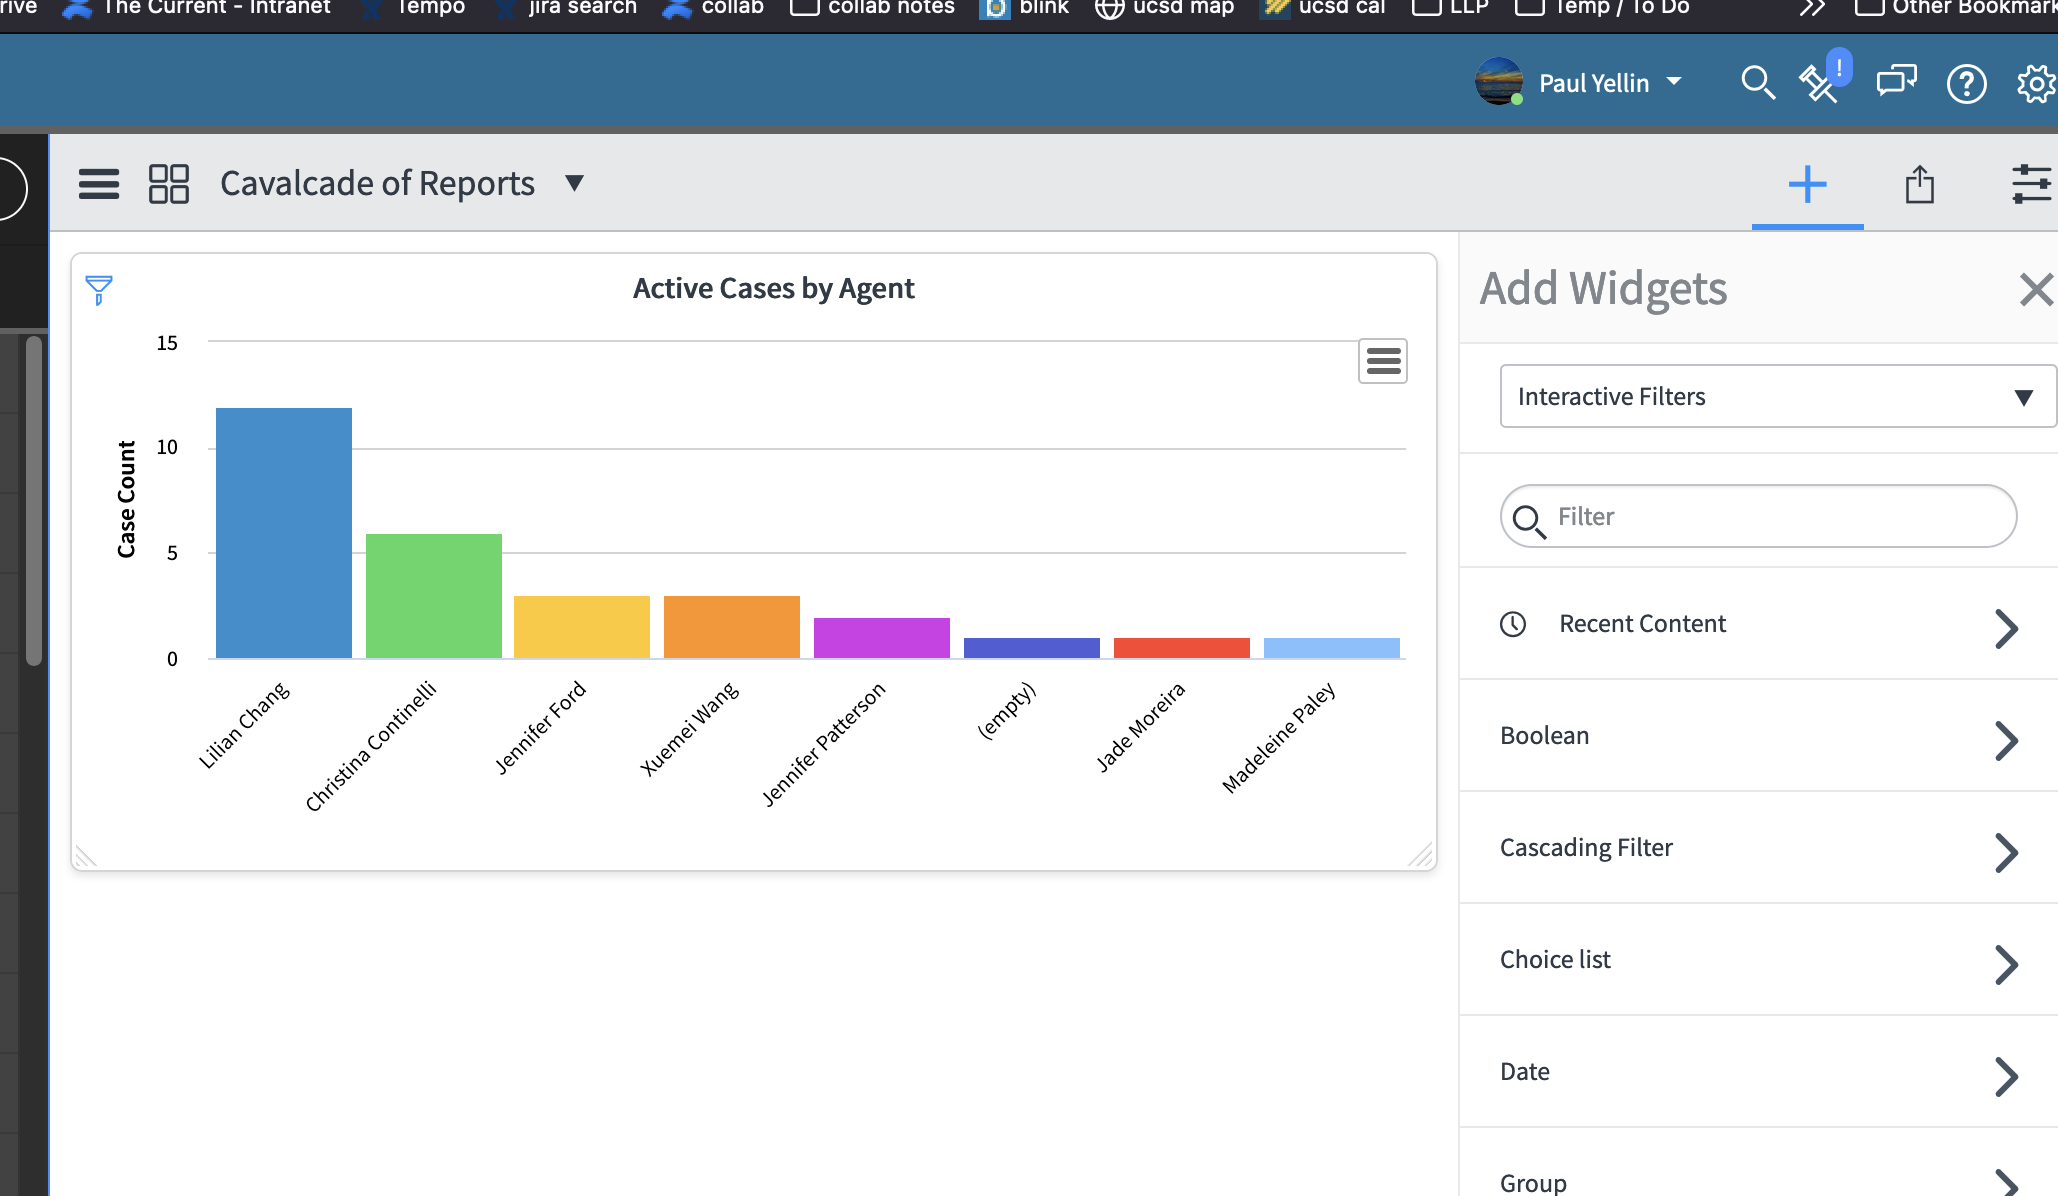Click the chart filter funnel icon
Image resolution: width=2058 pixels, height=1196 pixels.
(x=99, y=290)
